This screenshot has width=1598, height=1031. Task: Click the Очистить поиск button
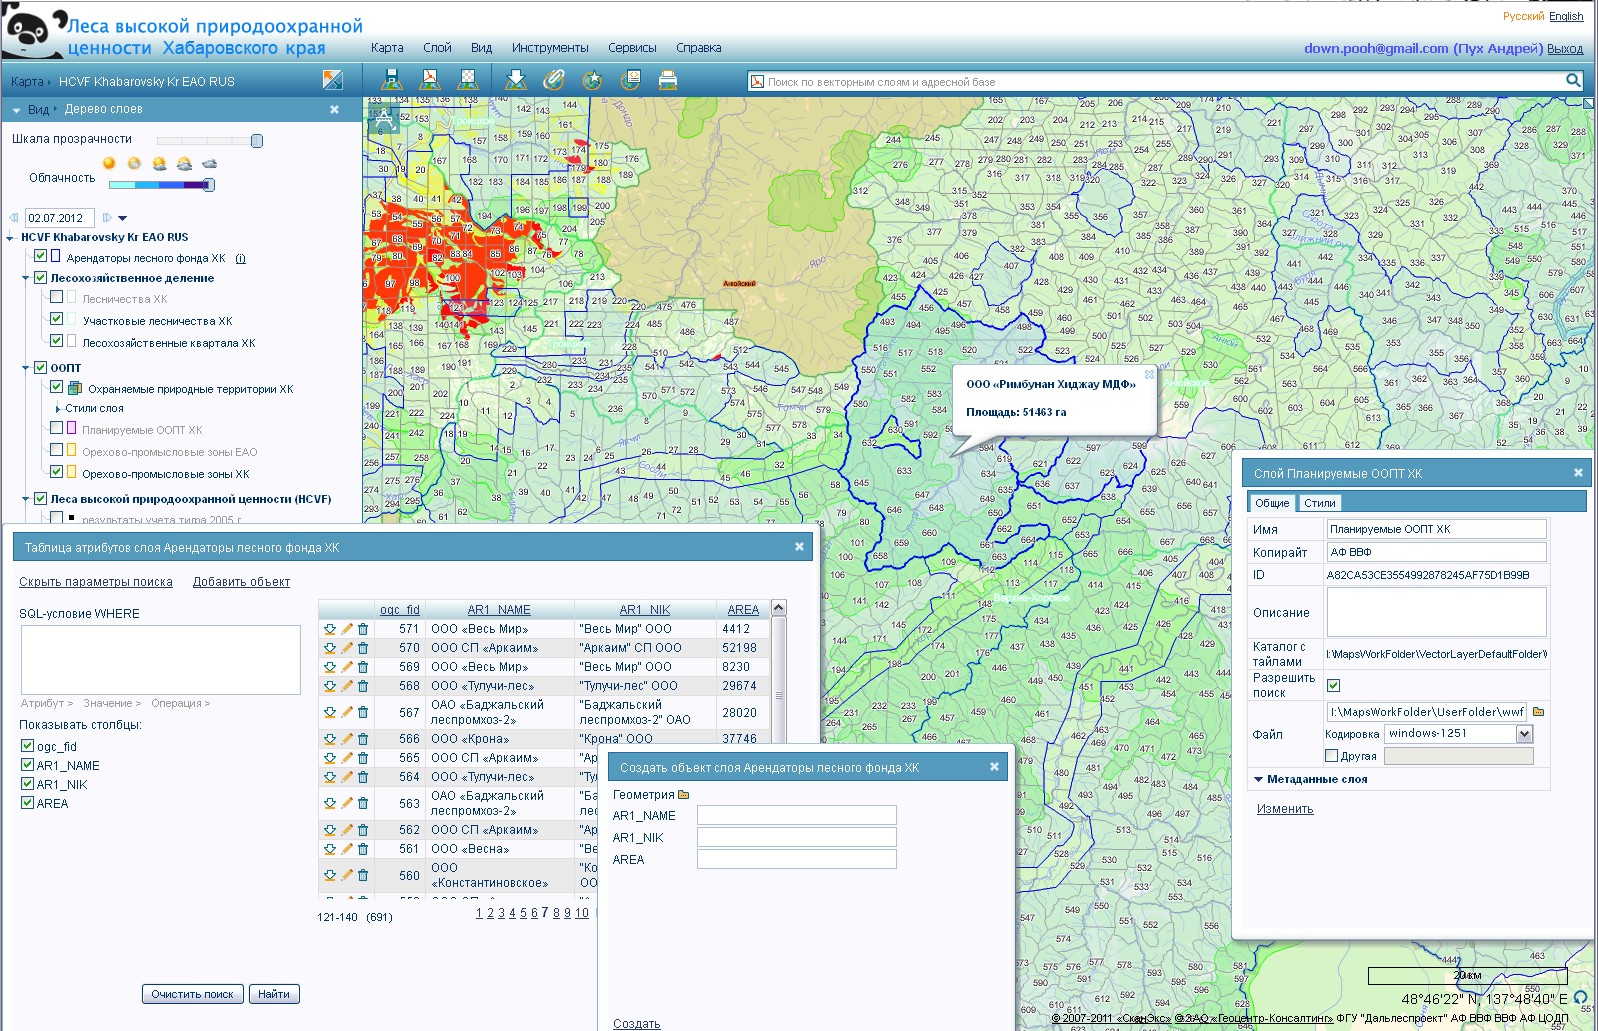click(x=192, y=994)
